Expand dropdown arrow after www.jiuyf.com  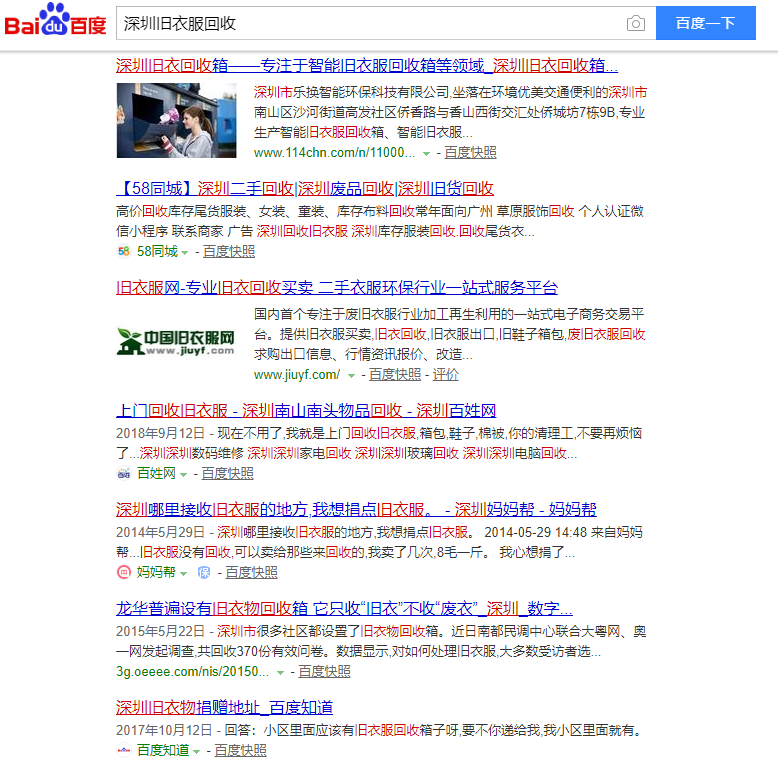click(351, 376)
